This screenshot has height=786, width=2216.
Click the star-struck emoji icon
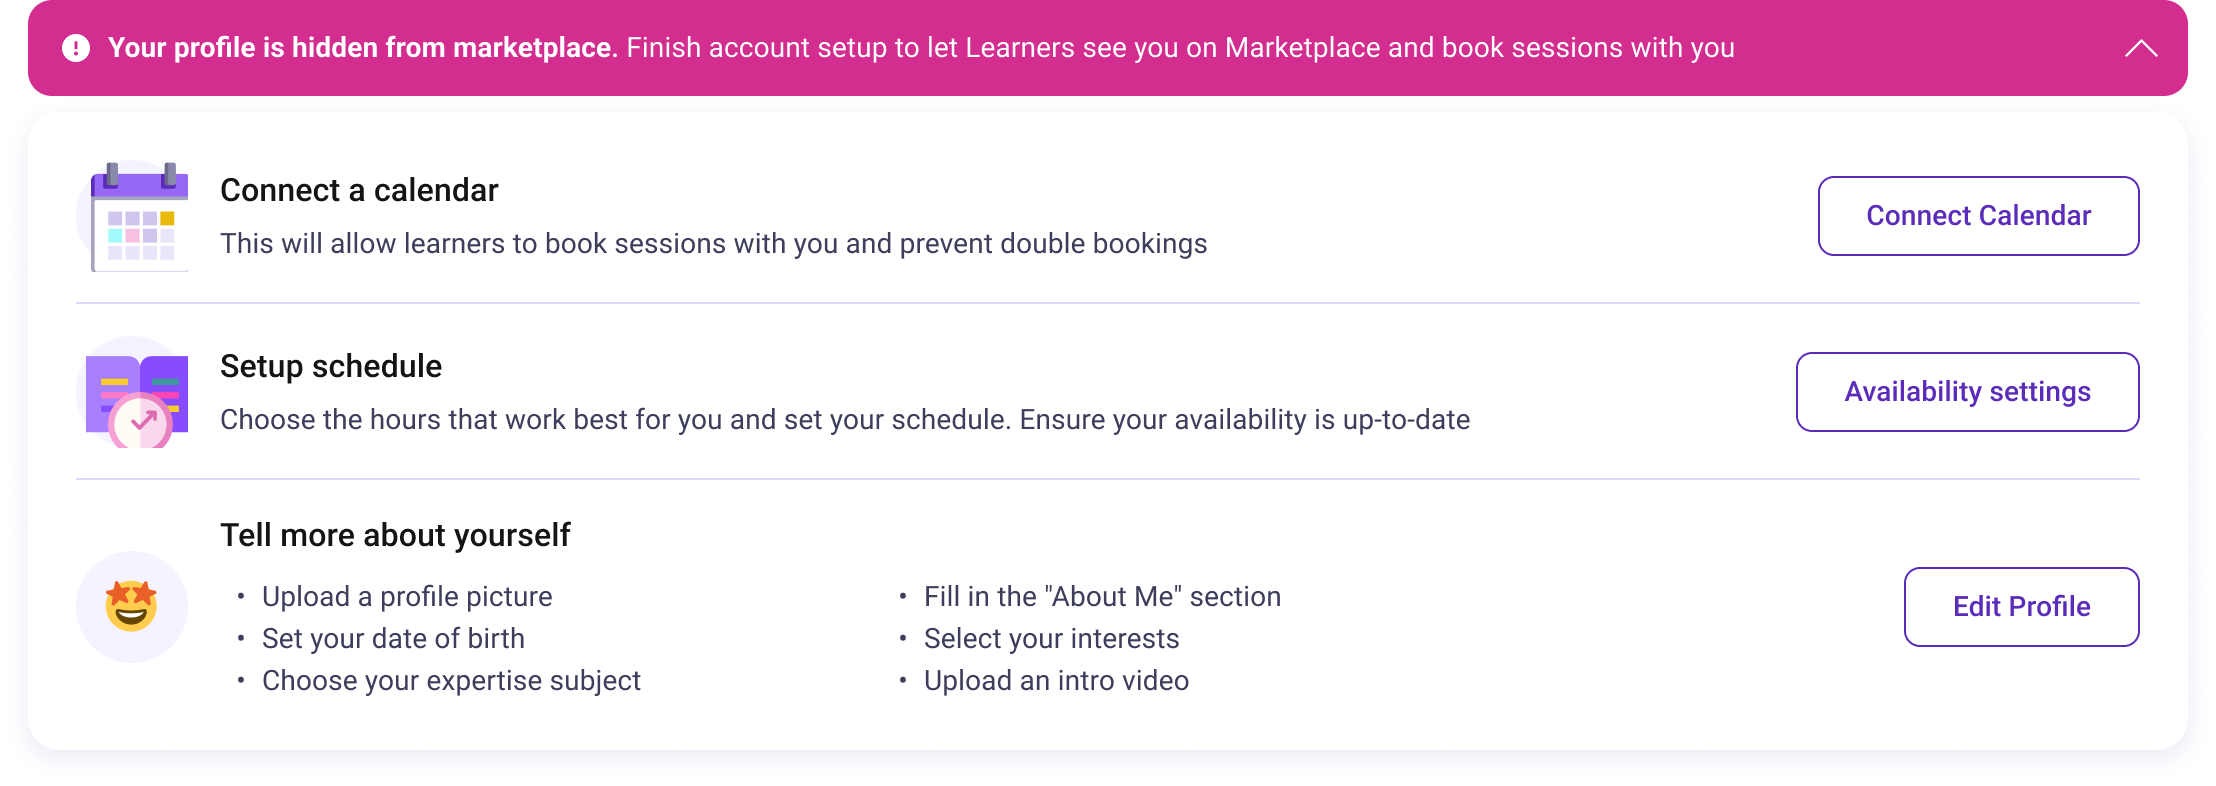pos(130,607)
